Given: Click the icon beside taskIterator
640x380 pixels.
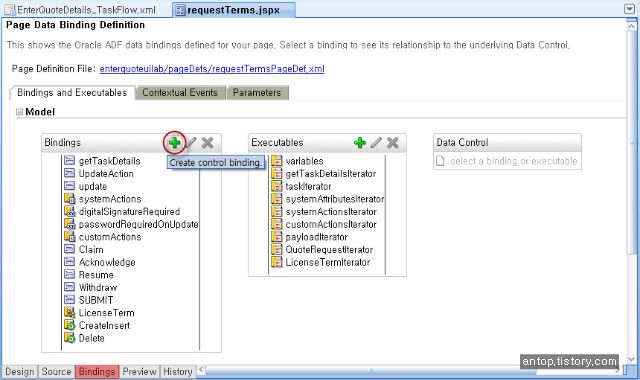Looking at the screenshot, I should click(x=277, y=186).
